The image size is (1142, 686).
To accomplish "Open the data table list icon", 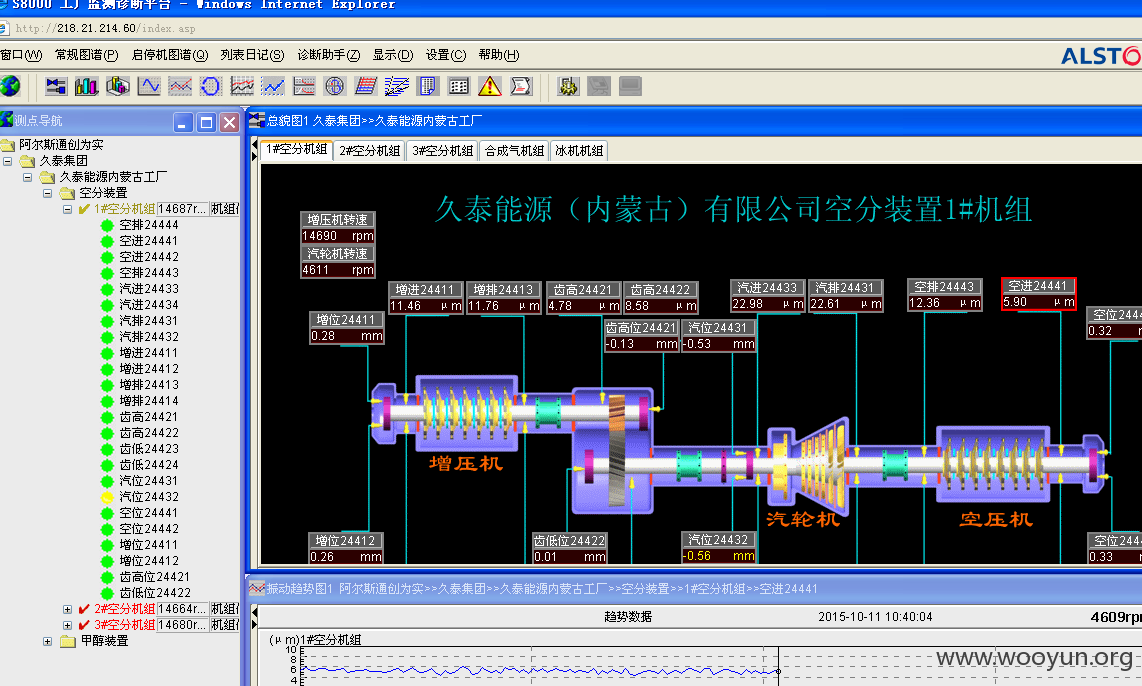I will [459, 87].
